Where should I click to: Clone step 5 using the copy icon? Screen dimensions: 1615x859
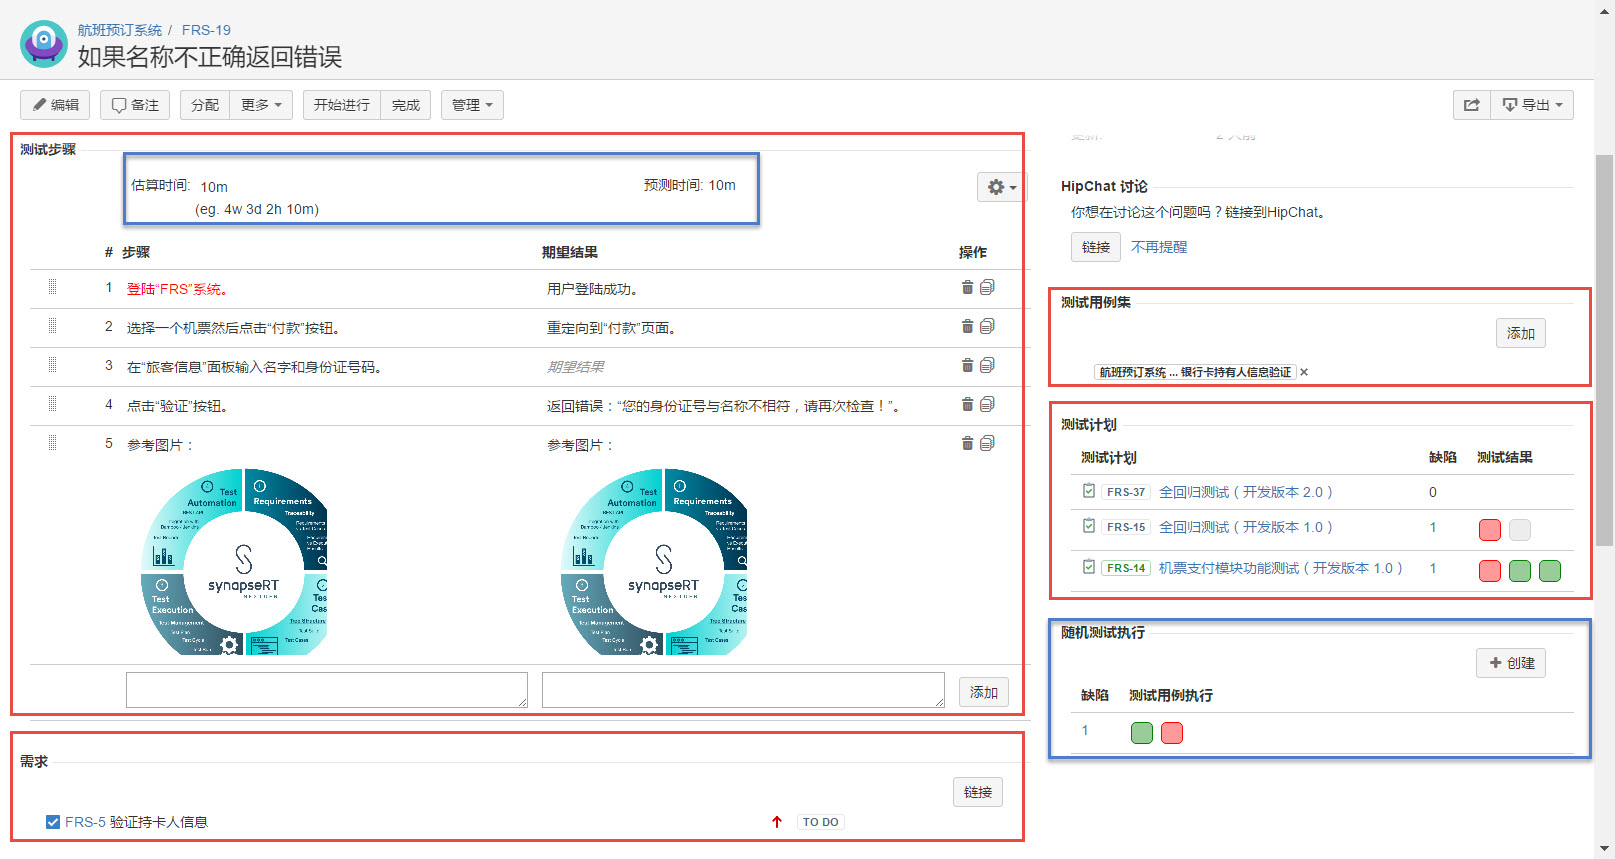pyautogui.click(x=987, y=444)
